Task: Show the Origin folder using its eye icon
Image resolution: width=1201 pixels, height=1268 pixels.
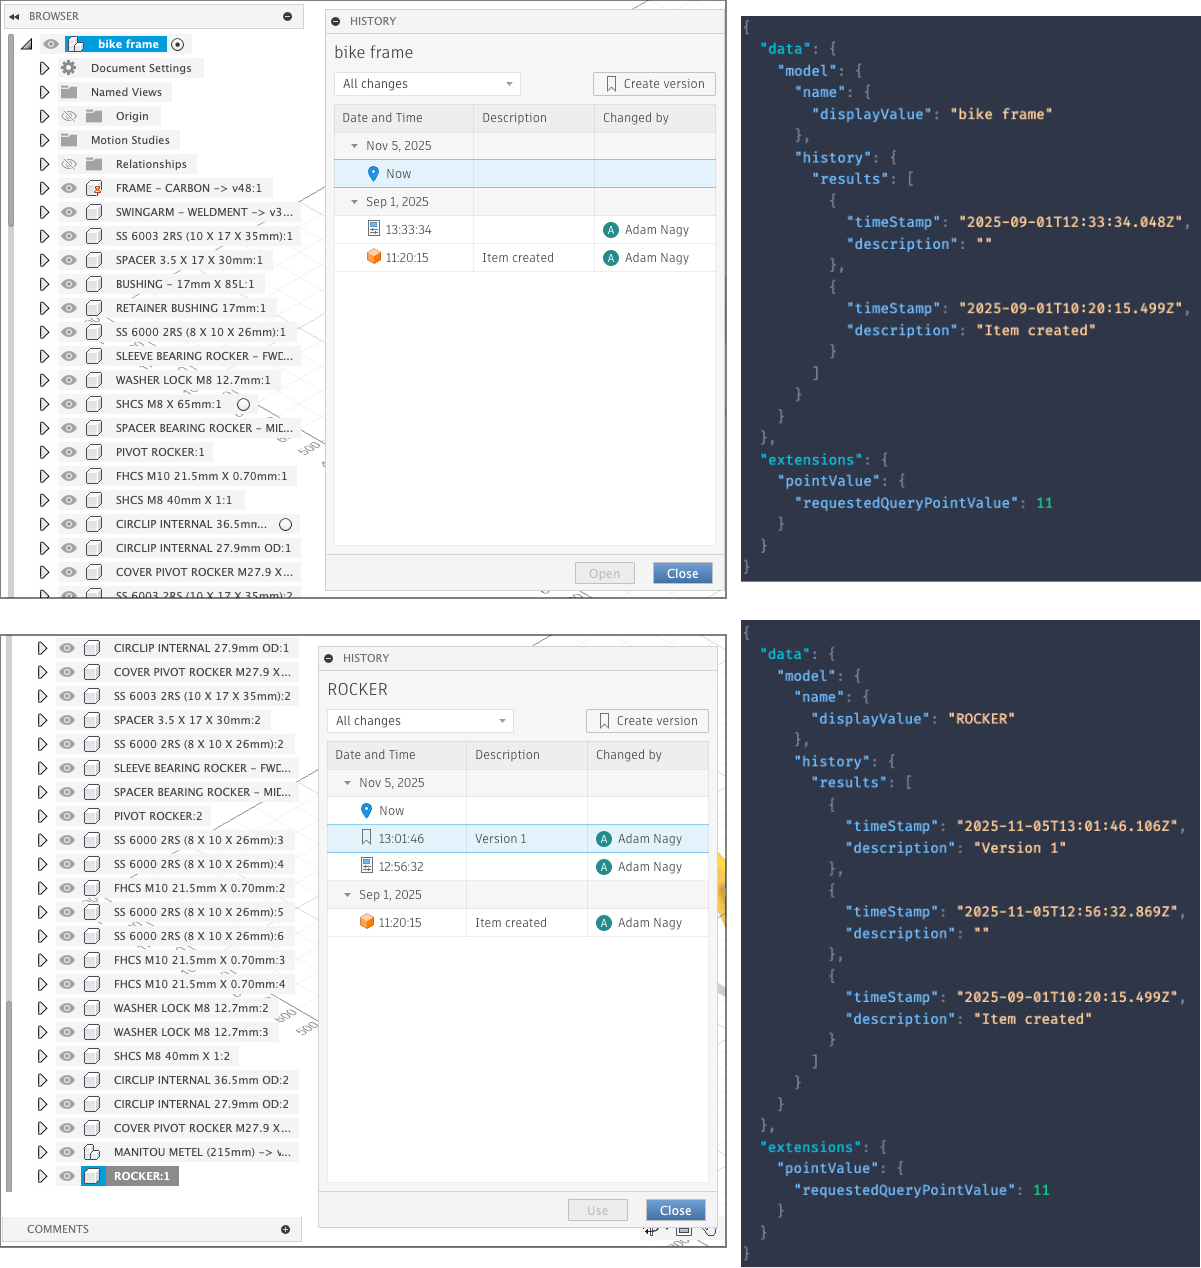Action: pos(68,116)
